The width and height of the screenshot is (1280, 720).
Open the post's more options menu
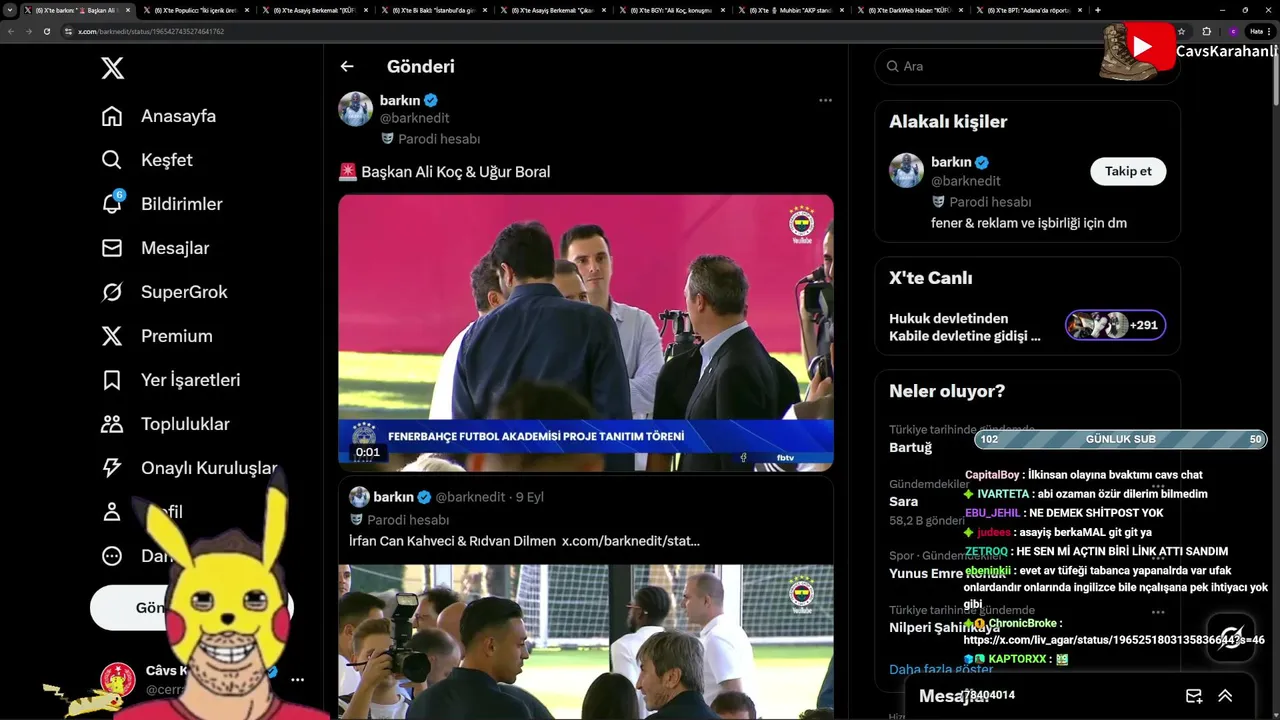pos(825,100)
